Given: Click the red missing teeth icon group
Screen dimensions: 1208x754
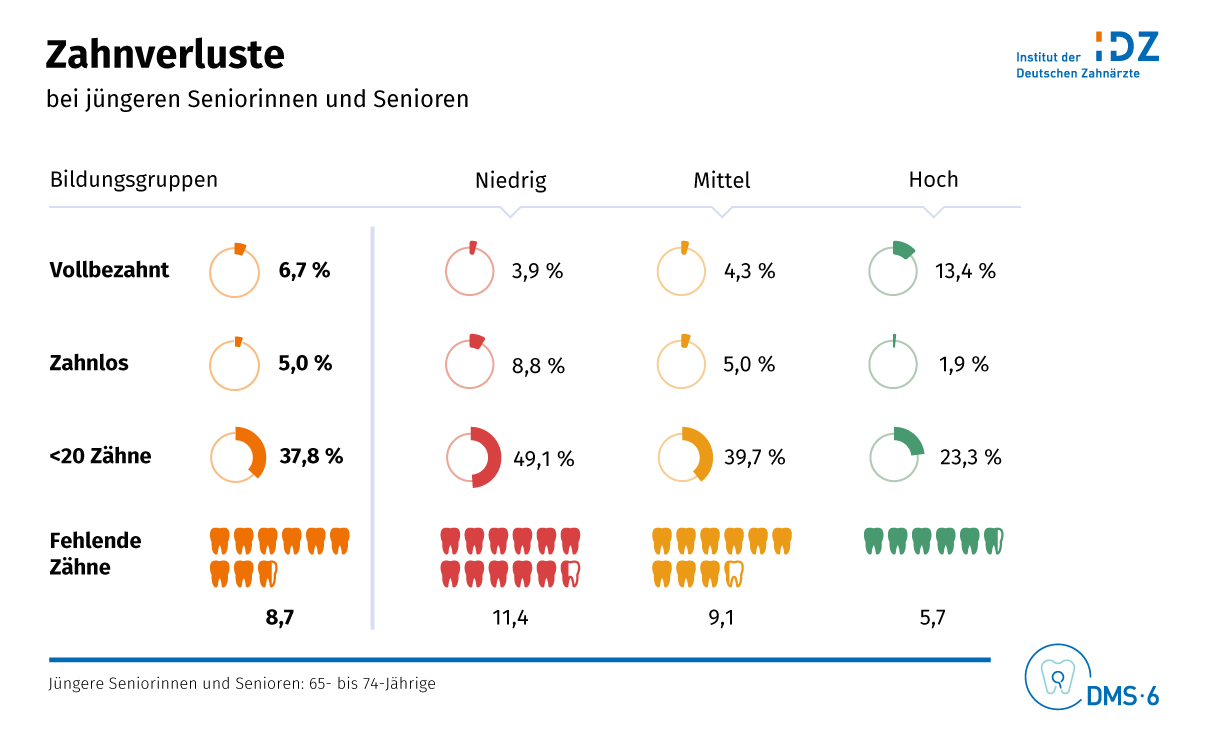Looking at the screenshot, I should [510, 557].
